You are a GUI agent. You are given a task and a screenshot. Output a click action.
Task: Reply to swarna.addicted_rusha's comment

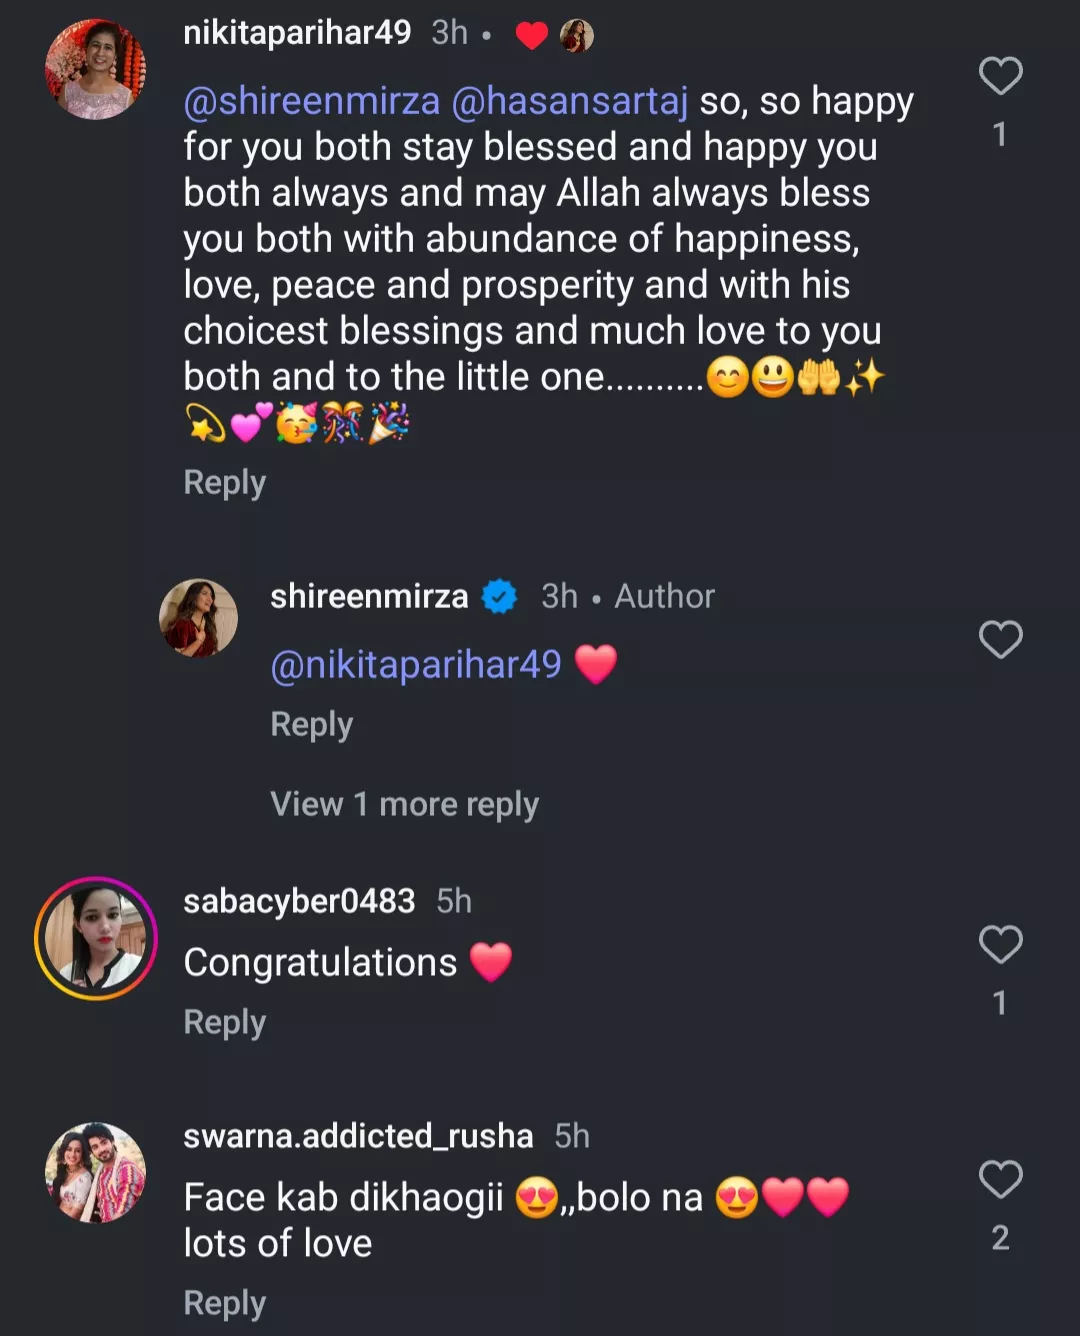[x=224, y=1303]
